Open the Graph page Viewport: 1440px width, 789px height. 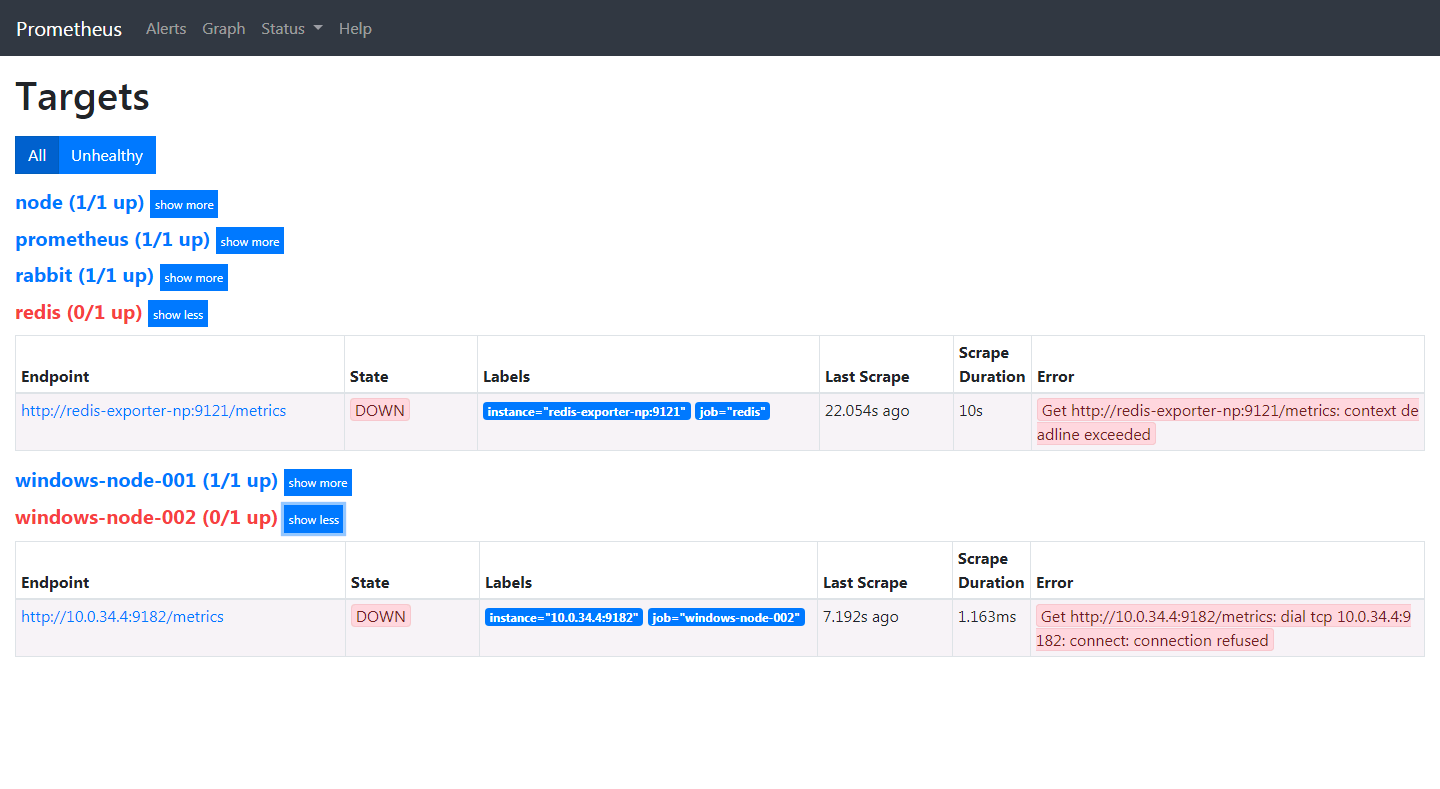(224, 29)
